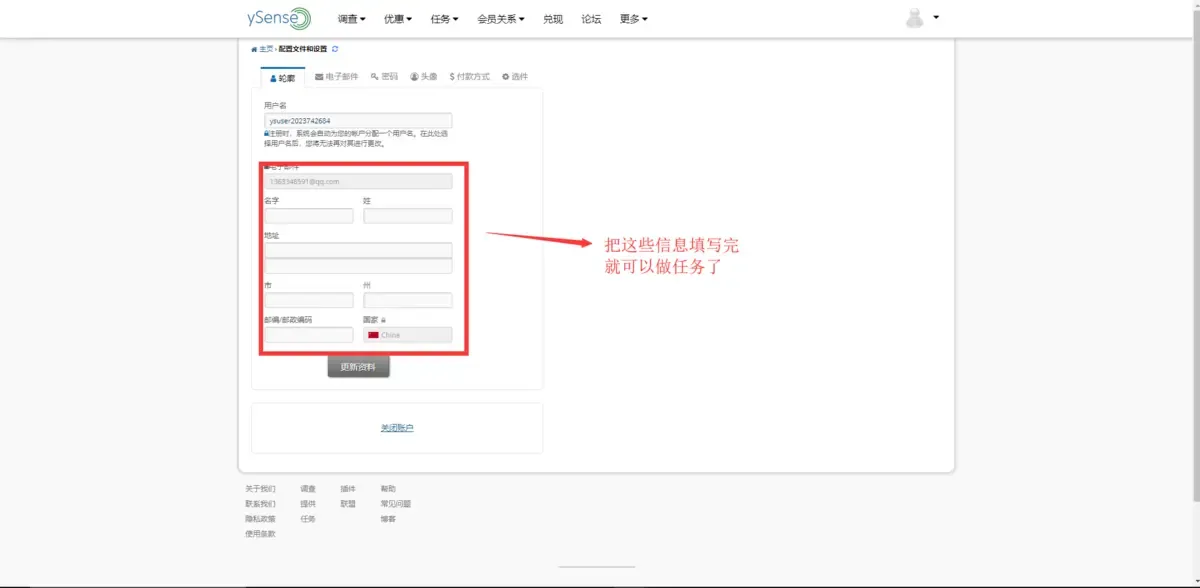The image size is (1200, 588).
Task: Expand the 会员关系 dropdown menu
Action: pyautogui.click(x=501, y=19)
